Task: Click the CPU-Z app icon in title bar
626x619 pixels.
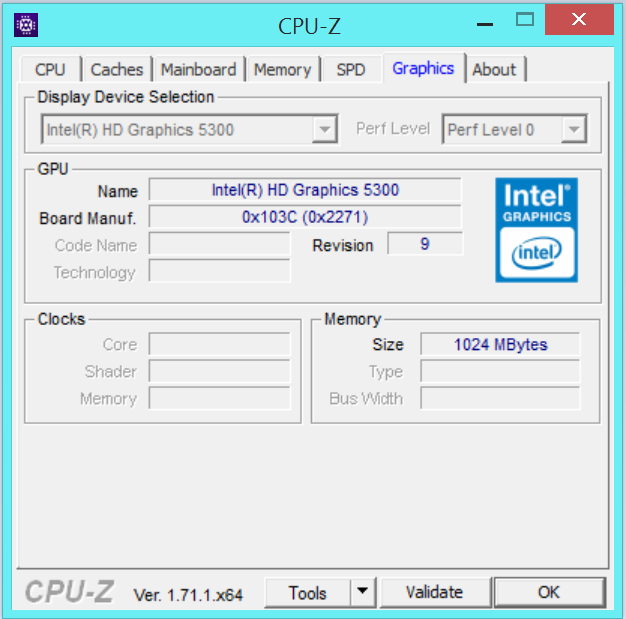Action: 26,25
